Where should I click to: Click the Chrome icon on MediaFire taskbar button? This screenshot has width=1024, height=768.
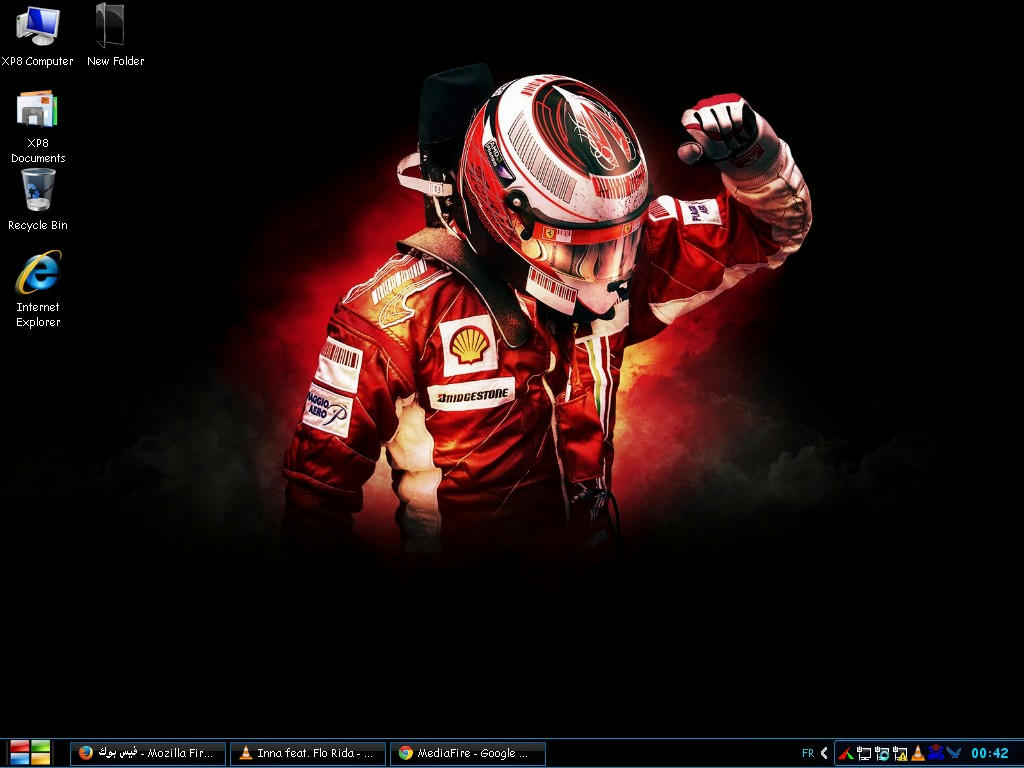point(406,753)
